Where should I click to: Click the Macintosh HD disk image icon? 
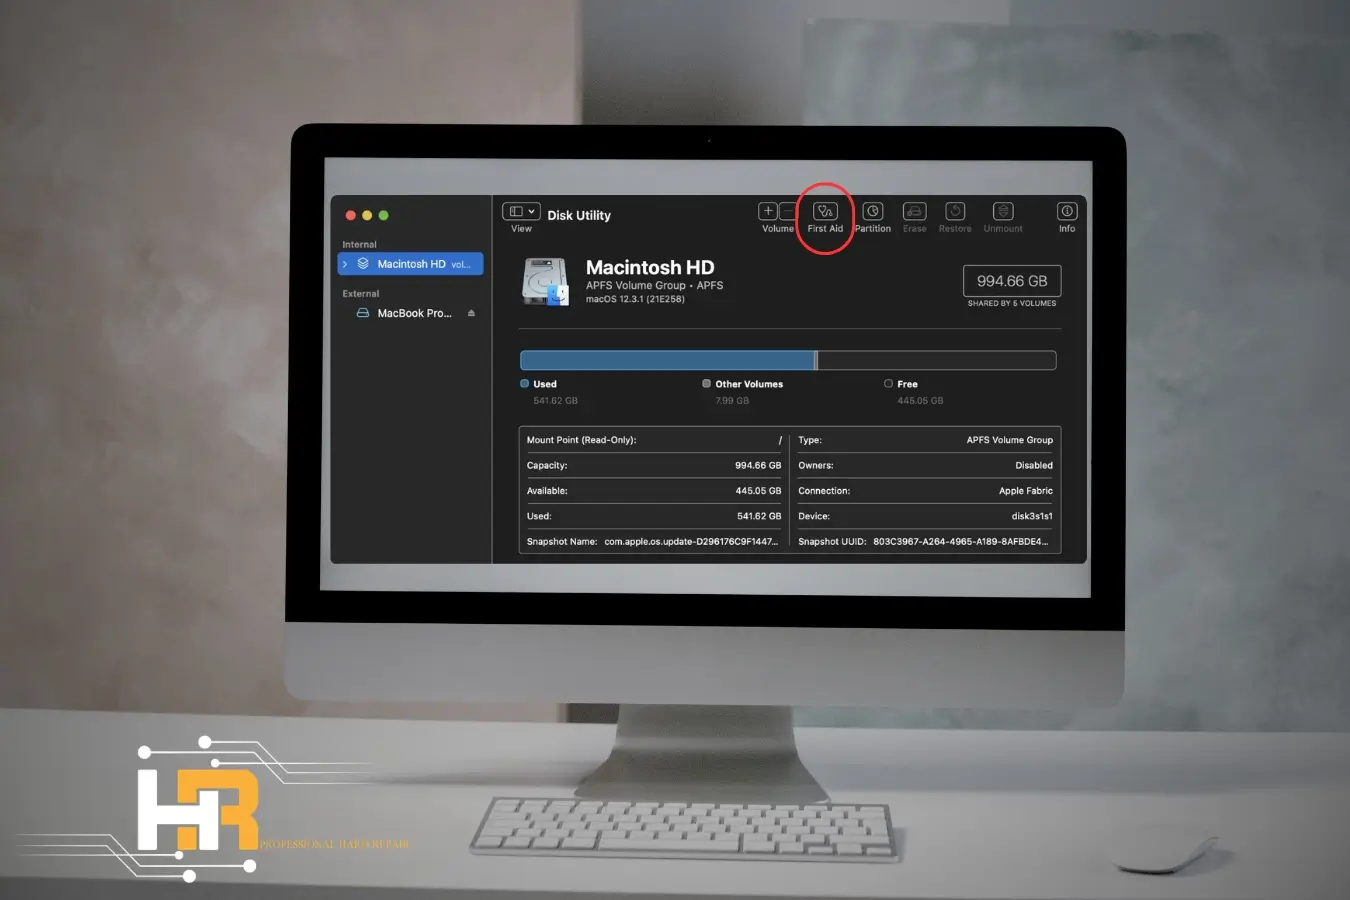coord(546,281)
